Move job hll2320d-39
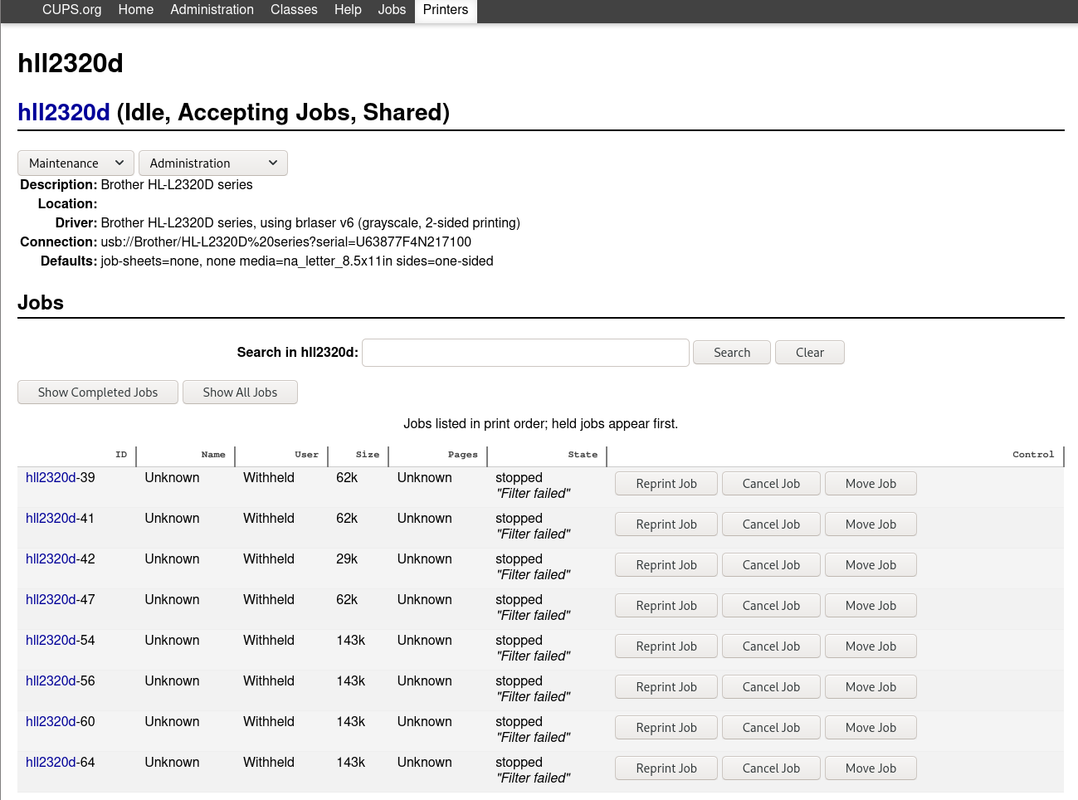Image resolution: width=1078 pixels, height=800 pixels. point(870,484)
